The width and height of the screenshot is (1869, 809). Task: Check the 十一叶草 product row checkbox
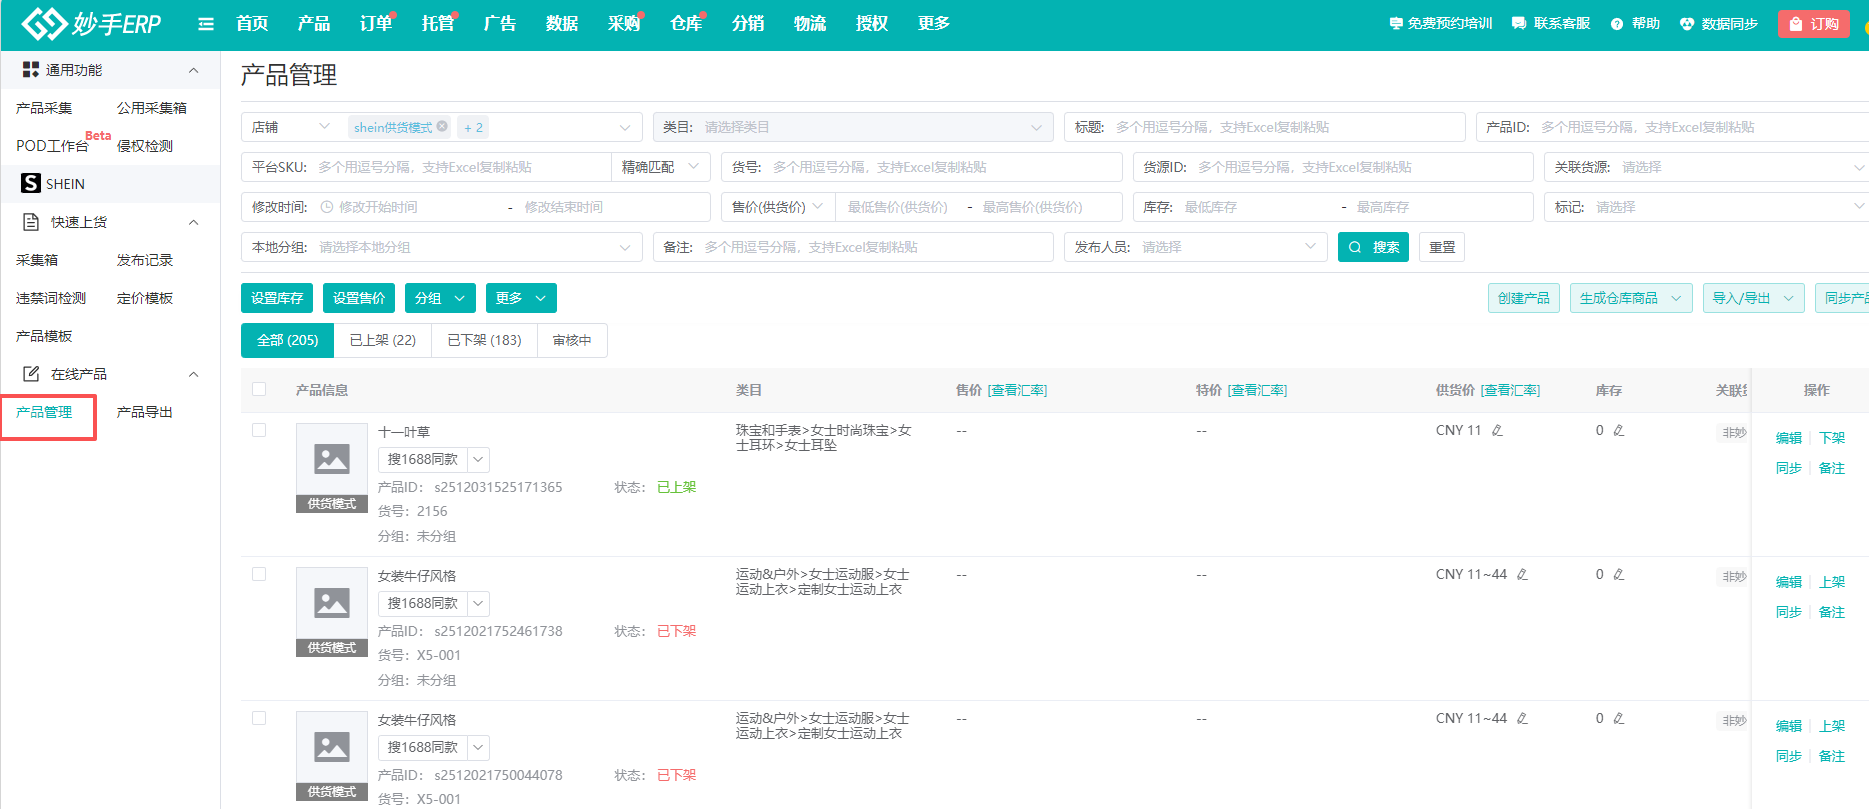259,431
